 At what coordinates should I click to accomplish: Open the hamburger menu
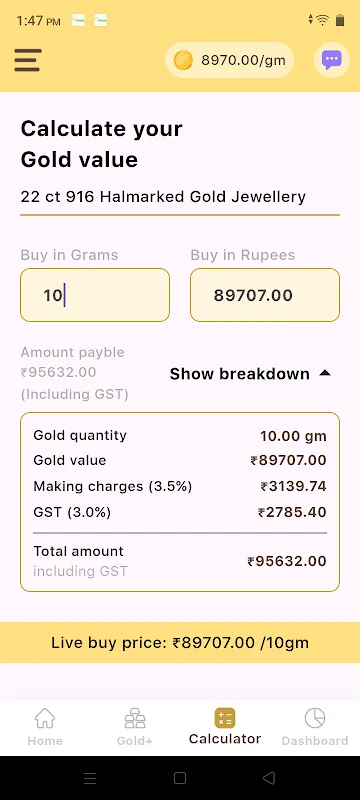[x=28, y=60]
